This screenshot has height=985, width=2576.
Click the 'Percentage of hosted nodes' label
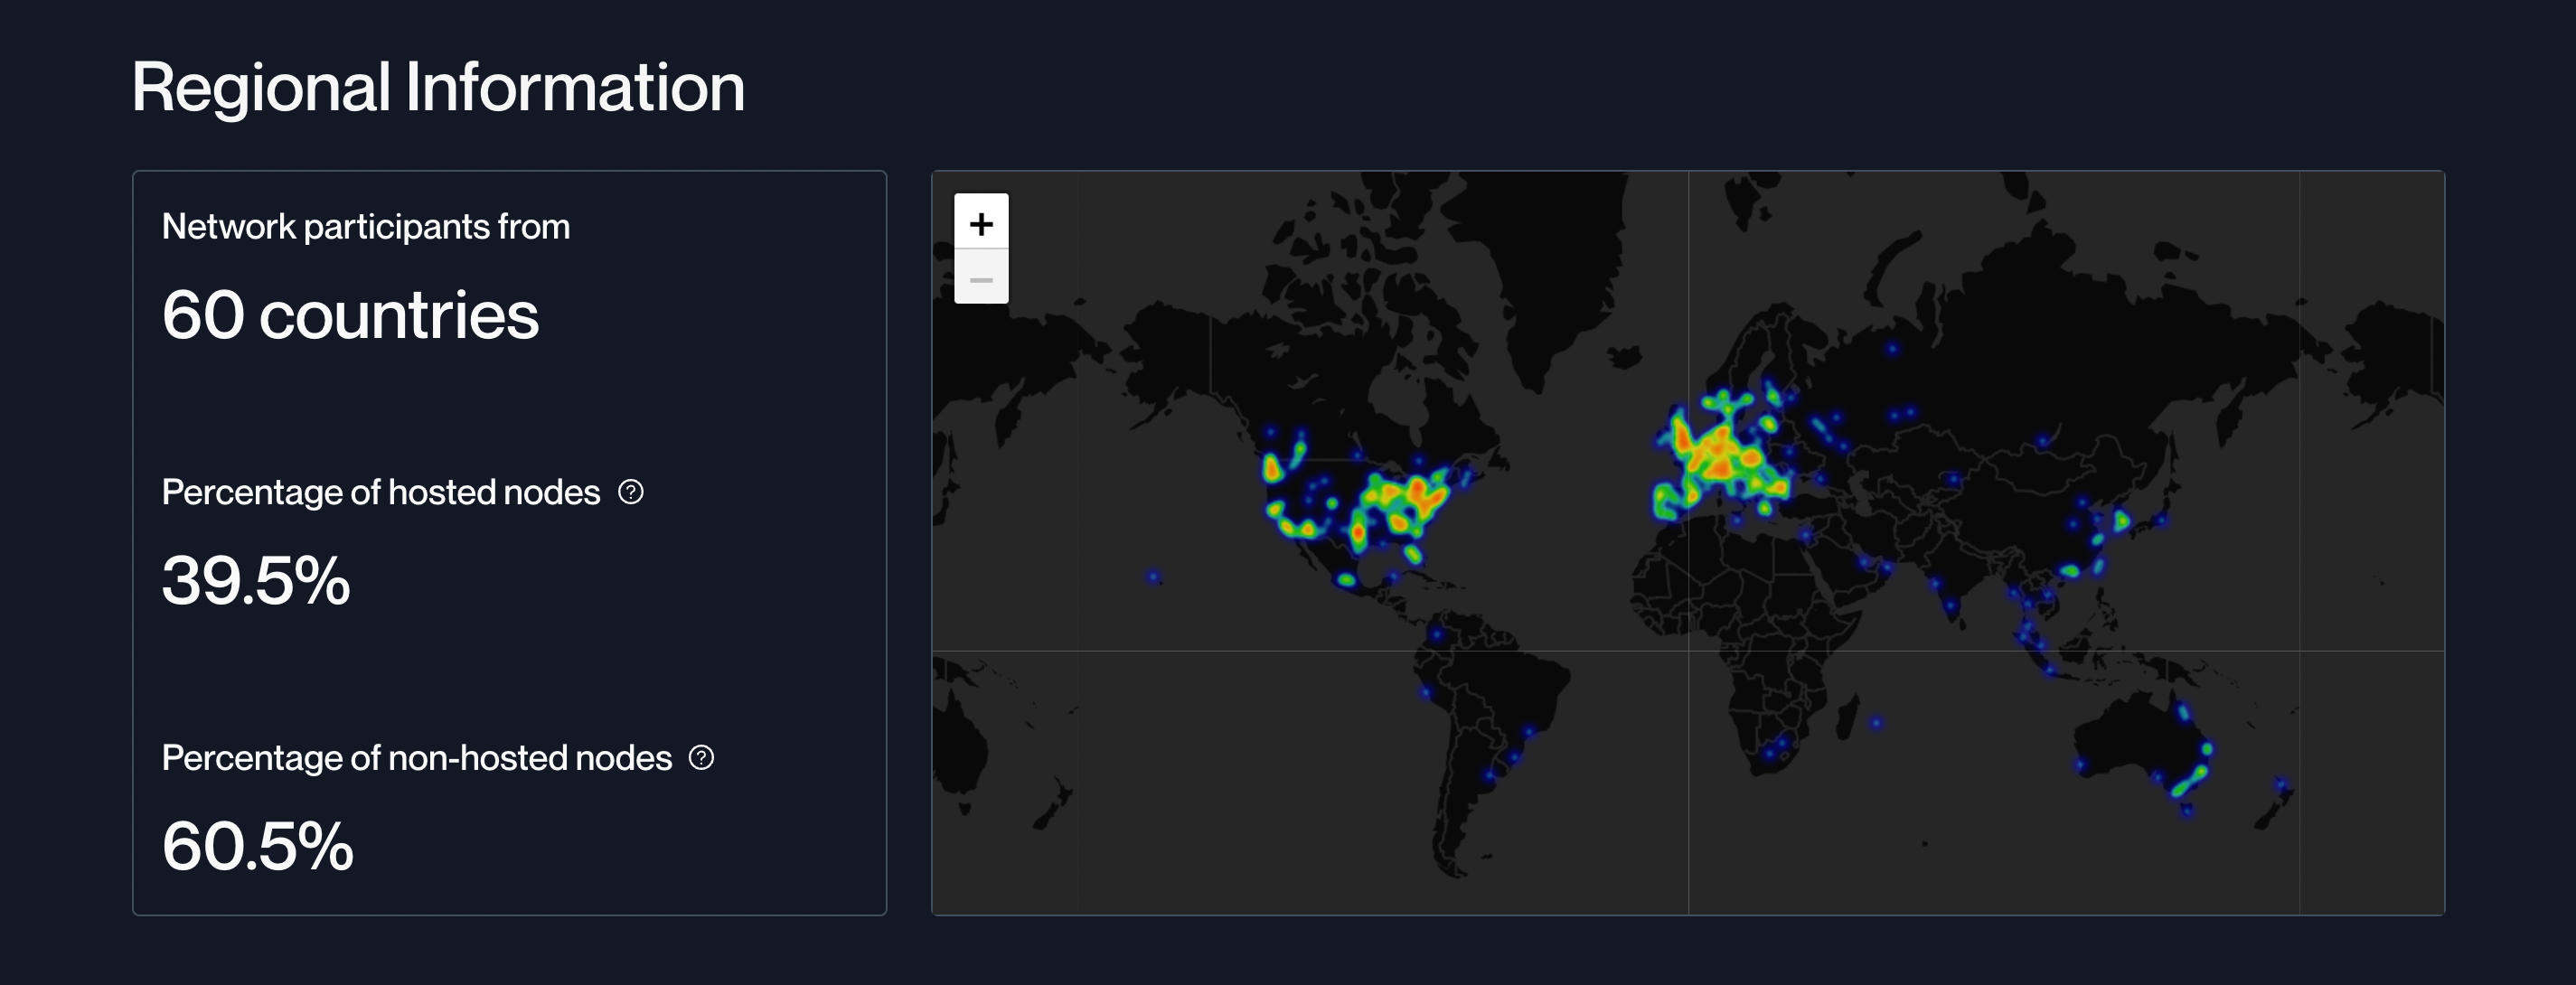(381, 493)
